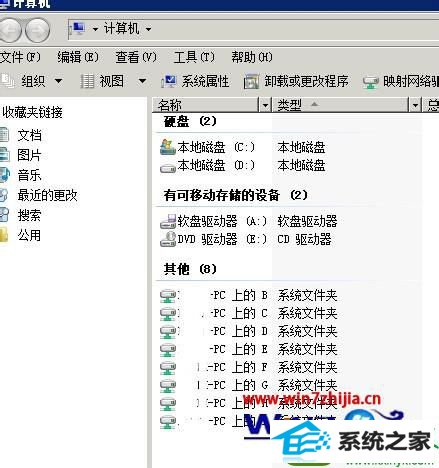439x468 pixels.
Task: Open the 组织 toolbar icon
Action: (x=7, y=81)
